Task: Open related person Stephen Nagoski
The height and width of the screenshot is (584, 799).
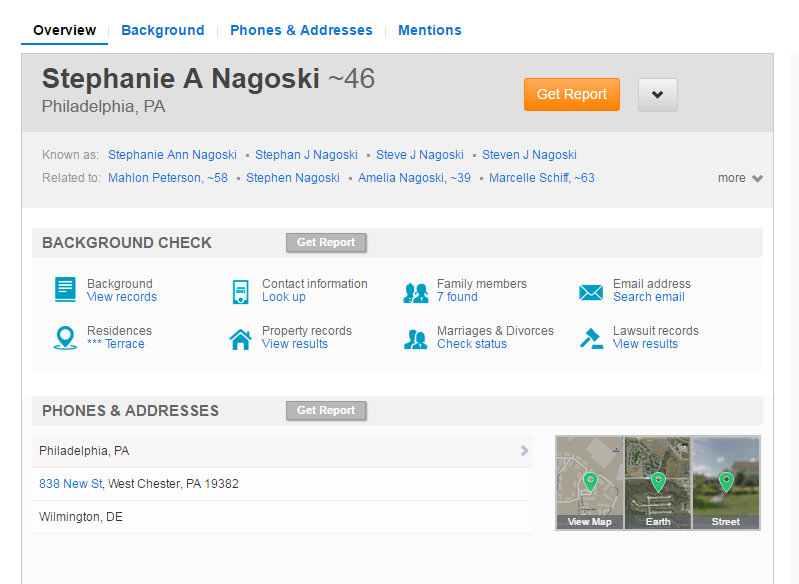Action: [292, 178]
